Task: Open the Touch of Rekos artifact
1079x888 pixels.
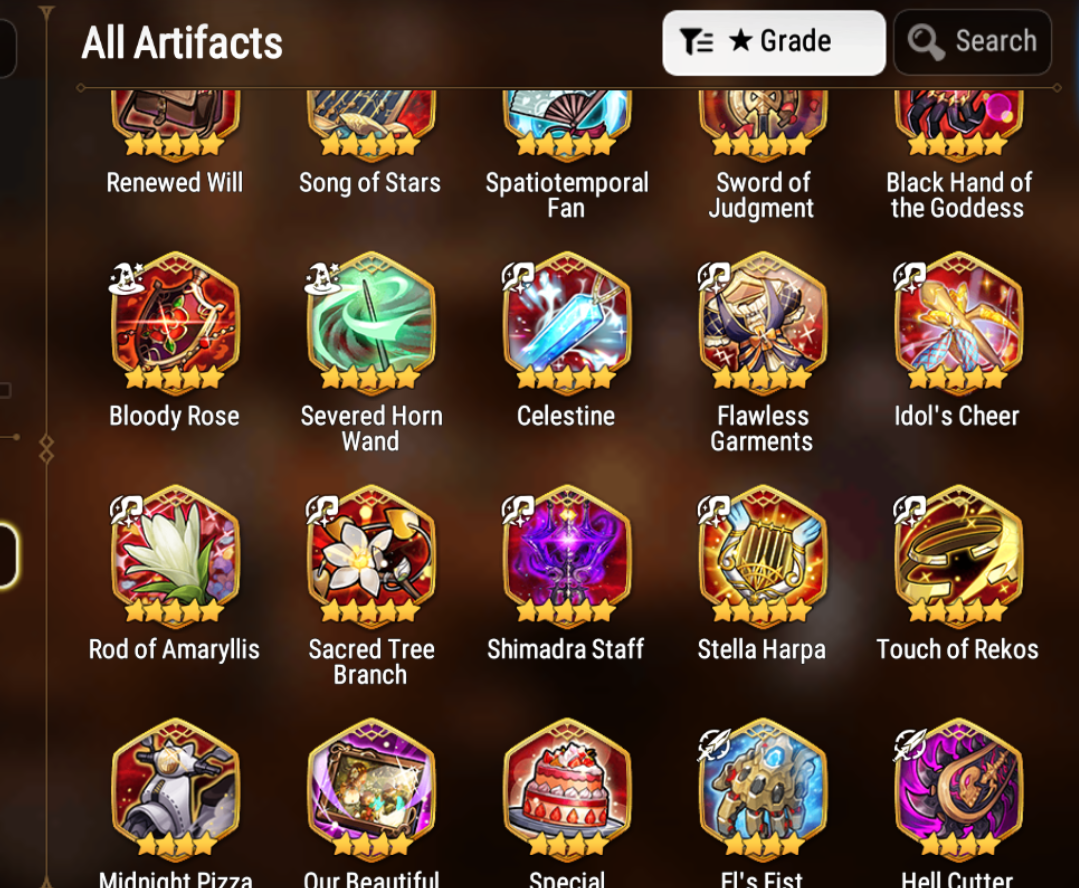Action: (x=958, y=556)
